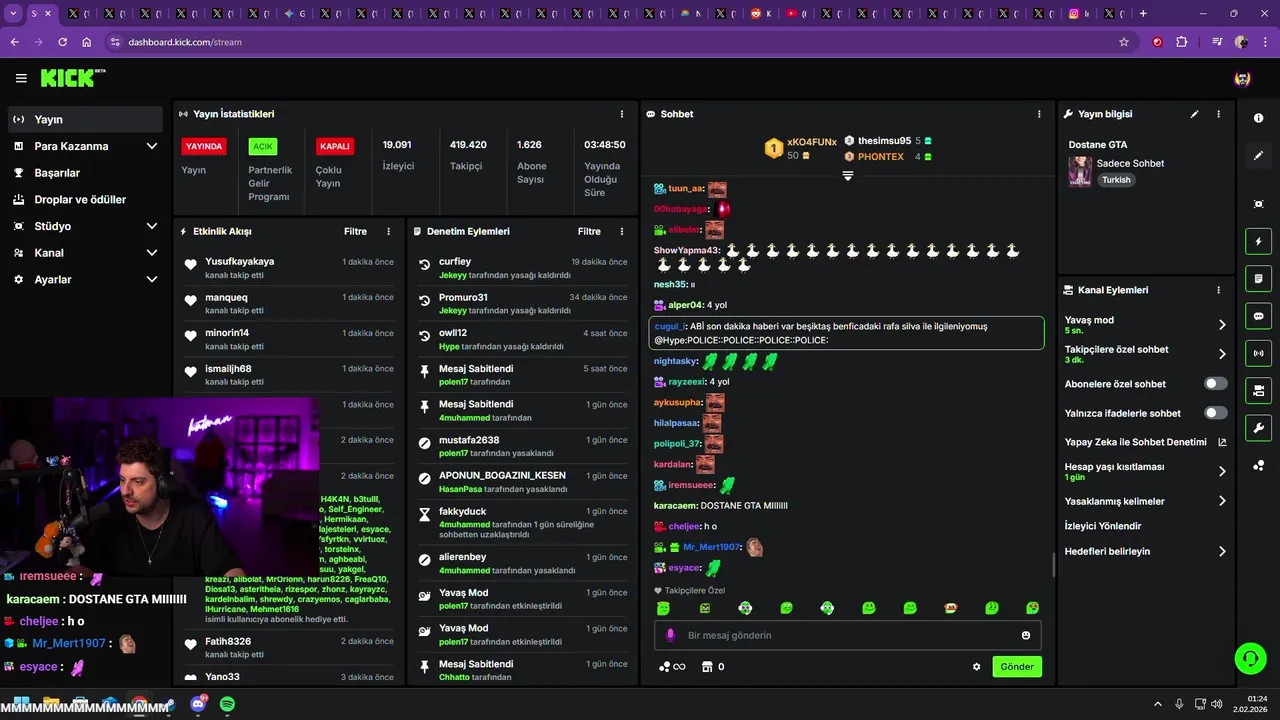The width and height of the screenshot is (1280, 720).
Task: Open the Discord icon in taskbar
Action: (198, 704)
